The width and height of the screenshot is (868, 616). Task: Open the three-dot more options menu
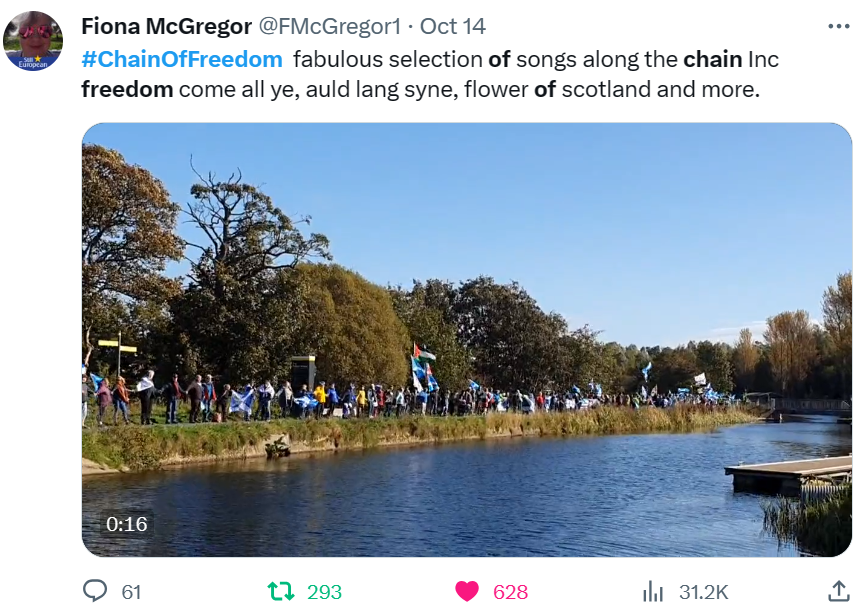pos(839,26)
